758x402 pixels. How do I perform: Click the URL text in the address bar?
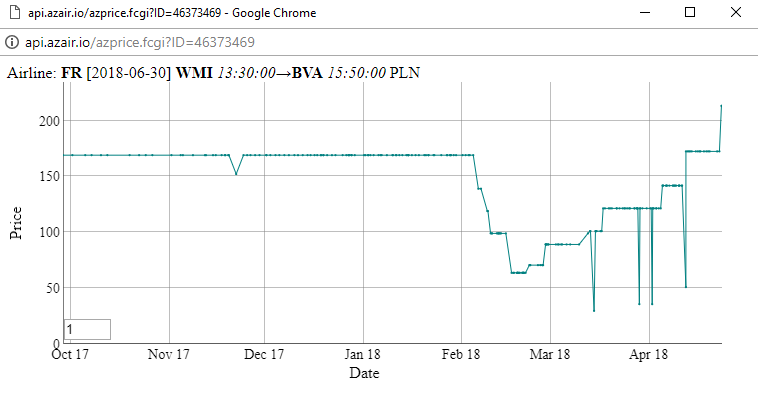(140, 43)
